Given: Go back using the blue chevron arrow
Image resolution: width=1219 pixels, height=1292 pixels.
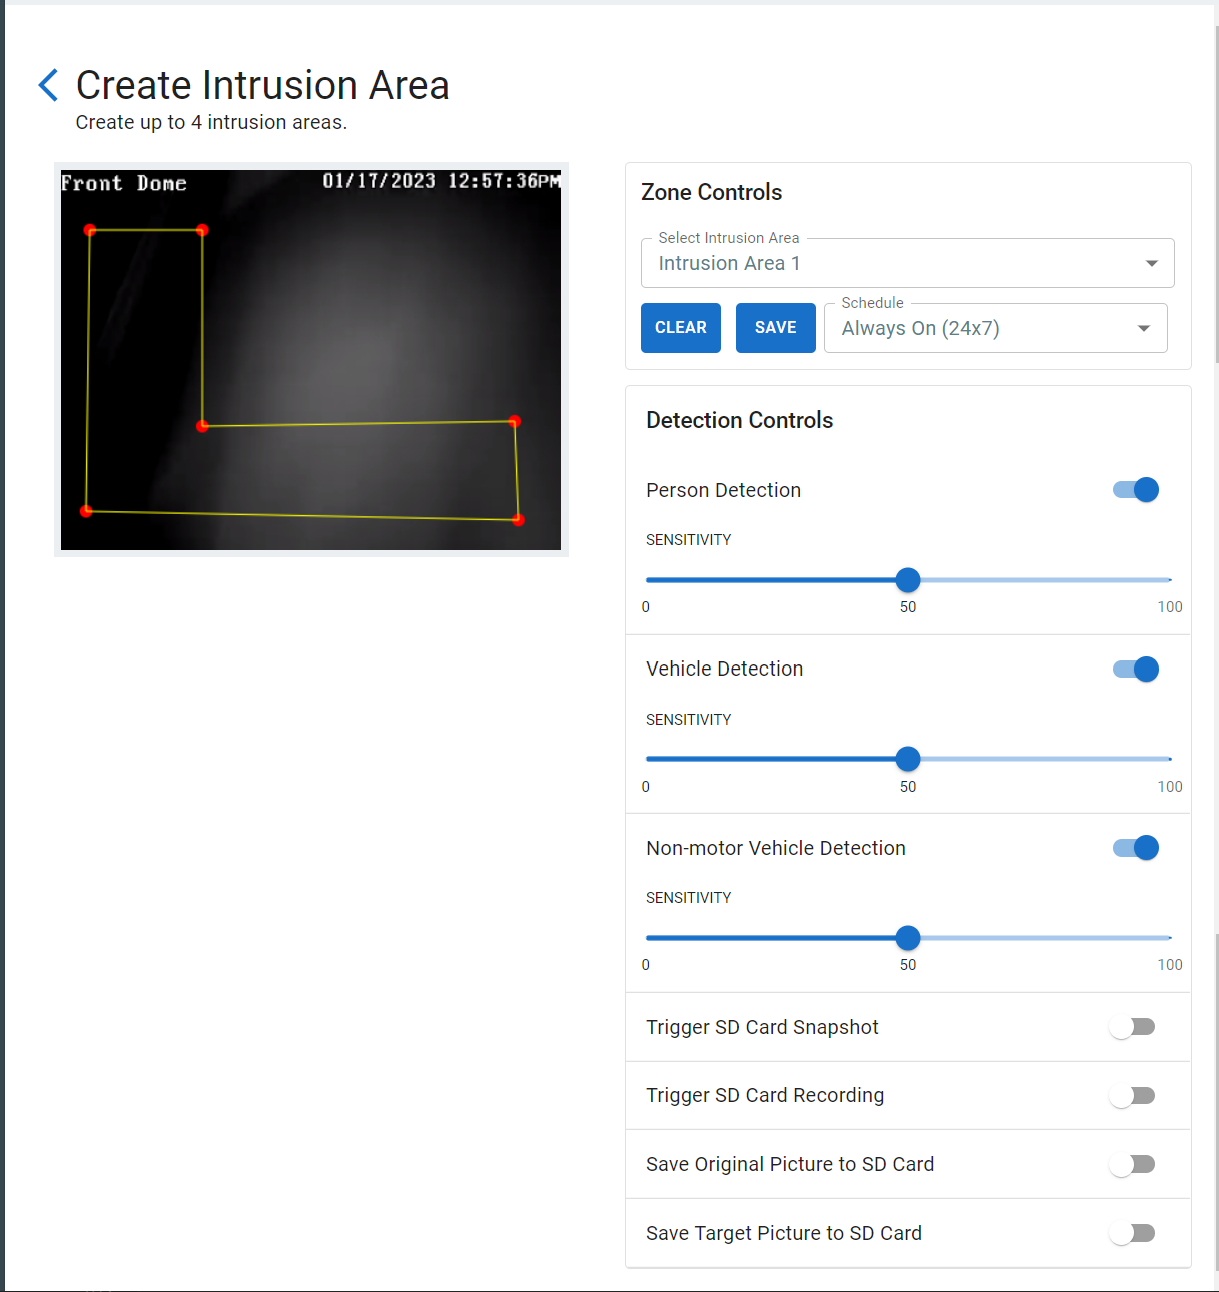Looking at the screenshot, I should tap(48, 85).
